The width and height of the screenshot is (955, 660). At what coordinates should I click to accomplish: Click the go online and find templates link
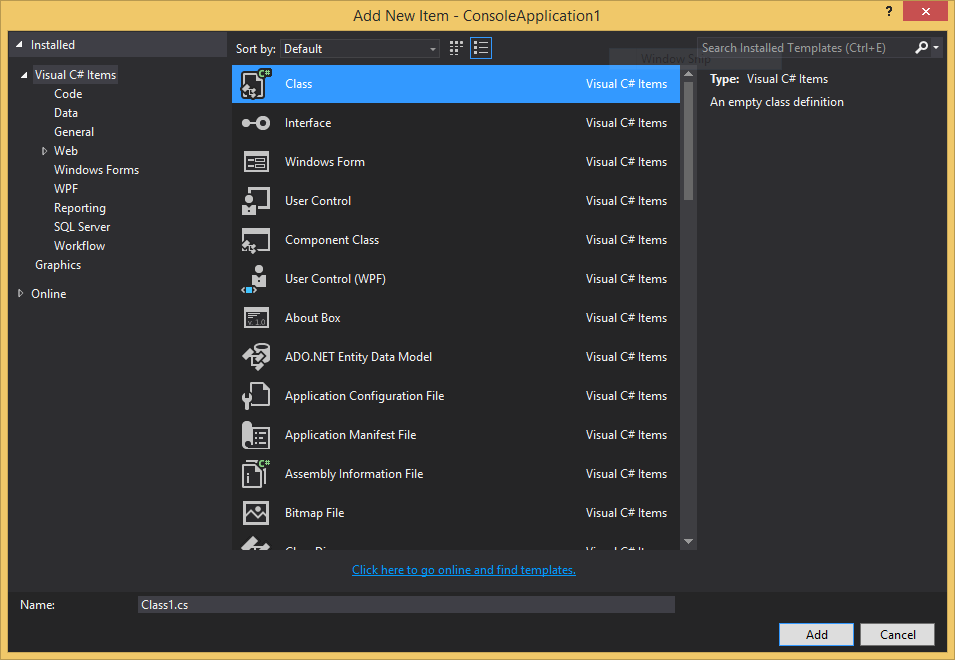click(463, 570)
